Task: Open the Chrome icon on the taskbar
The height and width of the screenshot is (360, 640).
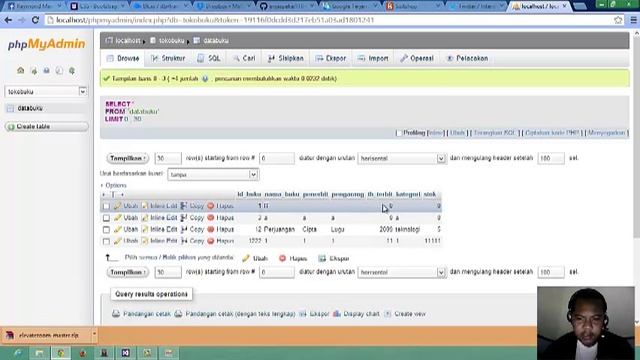Action: [61, 353]
